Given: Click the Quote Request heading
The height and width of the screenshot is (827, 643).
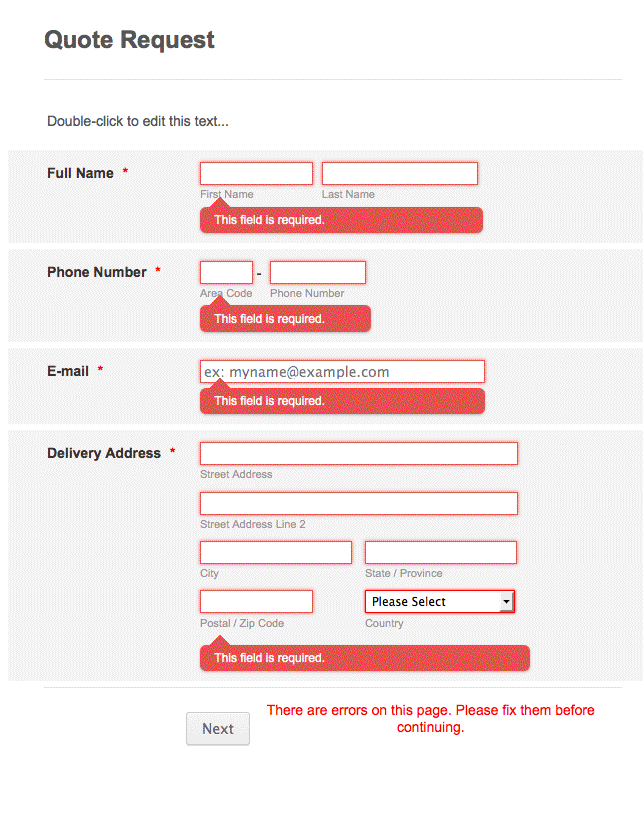Looking at the screenshot, I should click(x=128, y=40).
